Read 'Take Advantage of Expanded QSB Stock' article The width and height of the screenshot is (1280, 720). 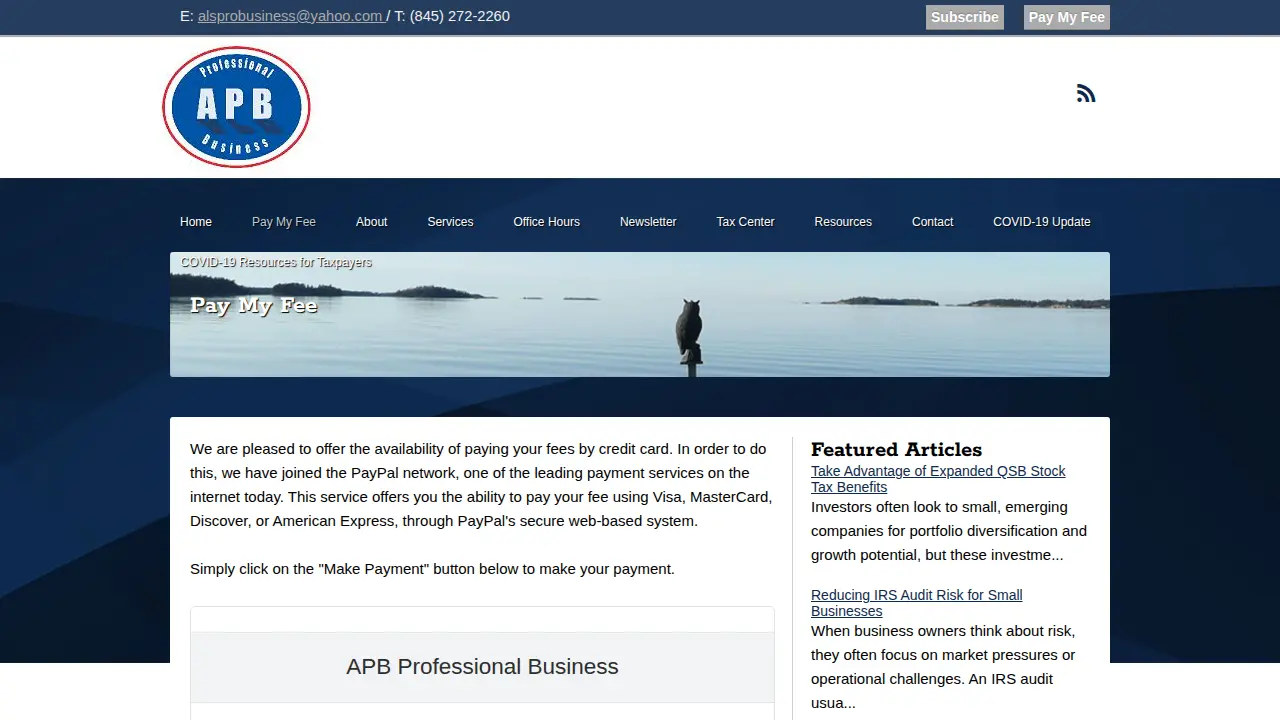(938, 479)
